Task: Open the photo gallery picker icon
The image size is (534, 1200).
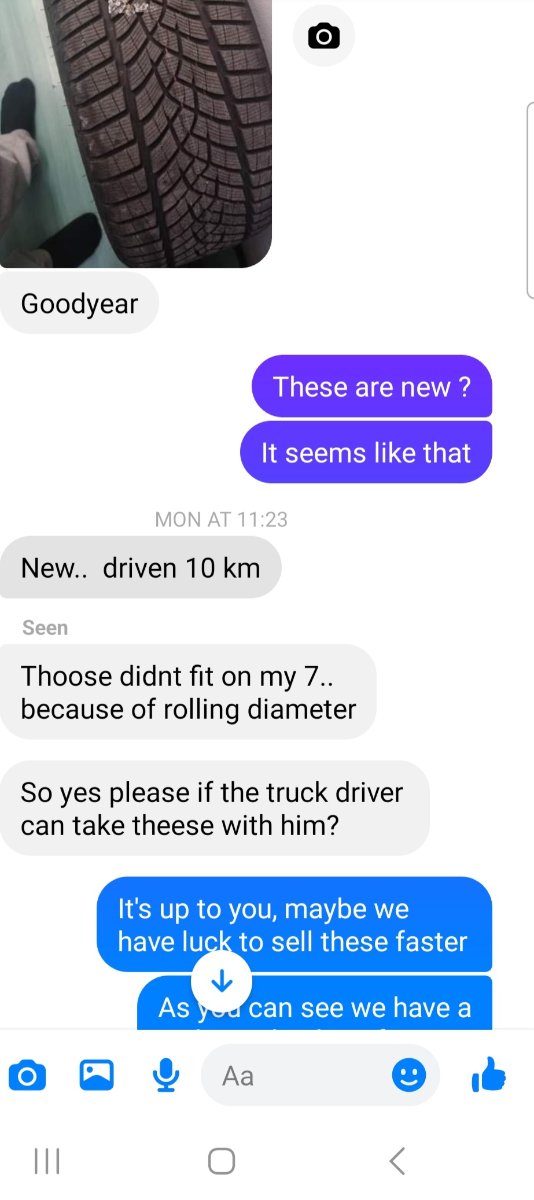Action: point(96,1076)
